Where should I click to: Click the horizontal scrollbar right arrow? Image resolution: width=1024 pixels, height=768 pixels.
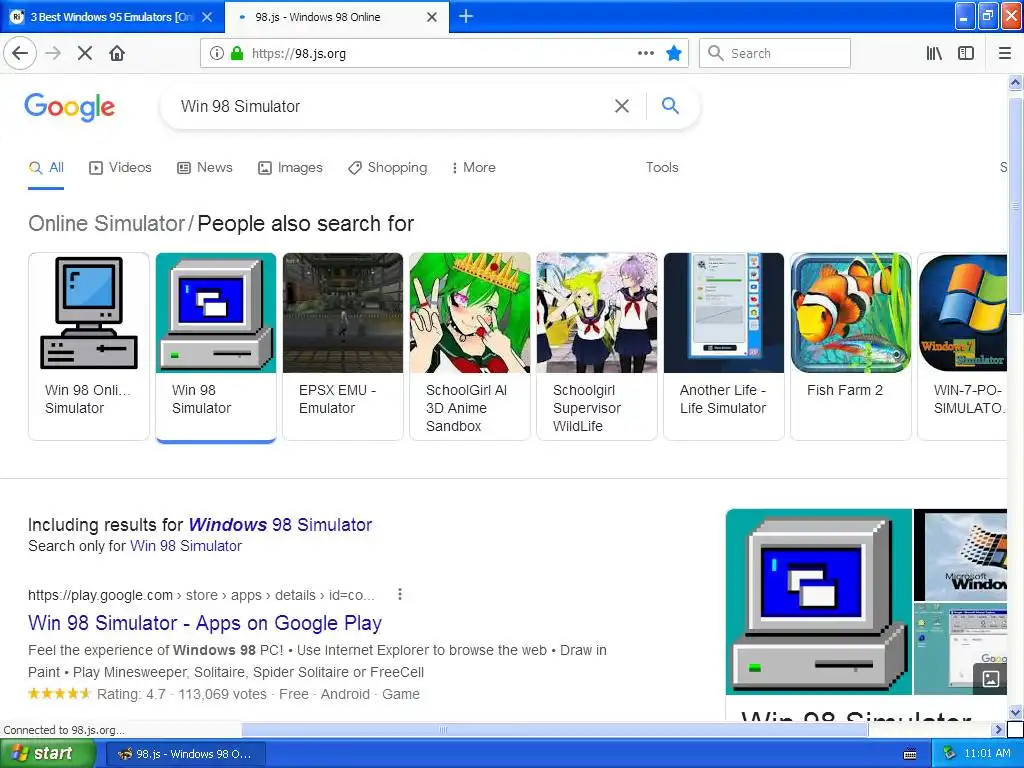[998, 729]
